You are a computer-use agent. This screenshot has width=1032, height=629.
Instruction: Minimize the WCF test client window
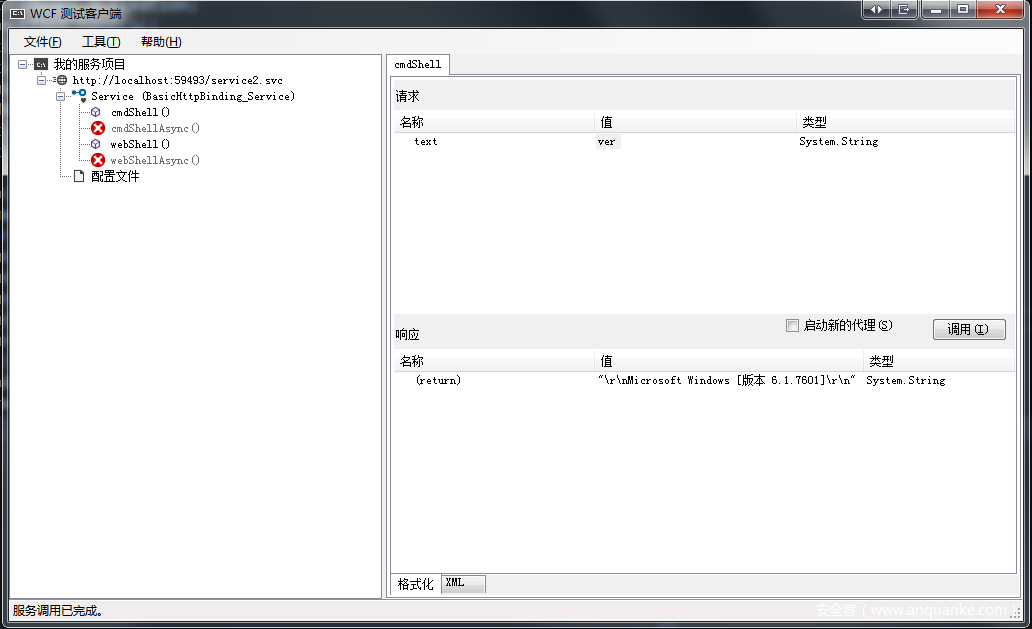tap(935, 9)
